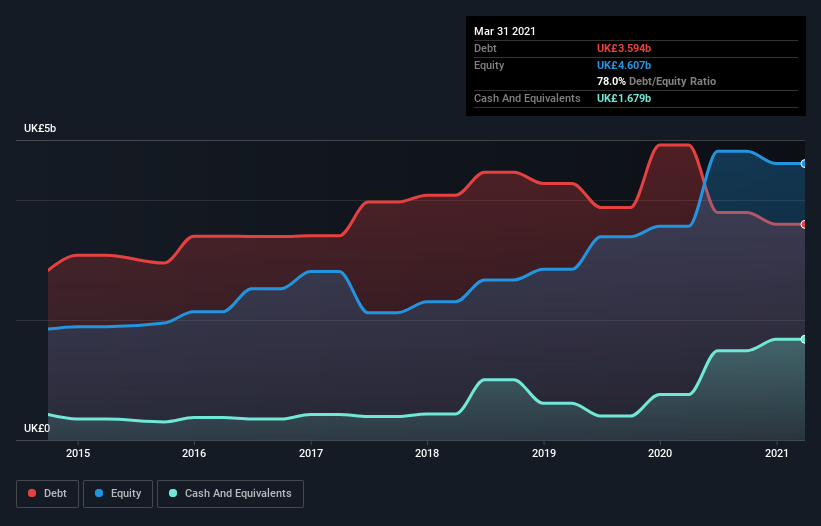Toggle the Equity series legend button
Viewport: 821px width, 526px height.
point(118,494)
